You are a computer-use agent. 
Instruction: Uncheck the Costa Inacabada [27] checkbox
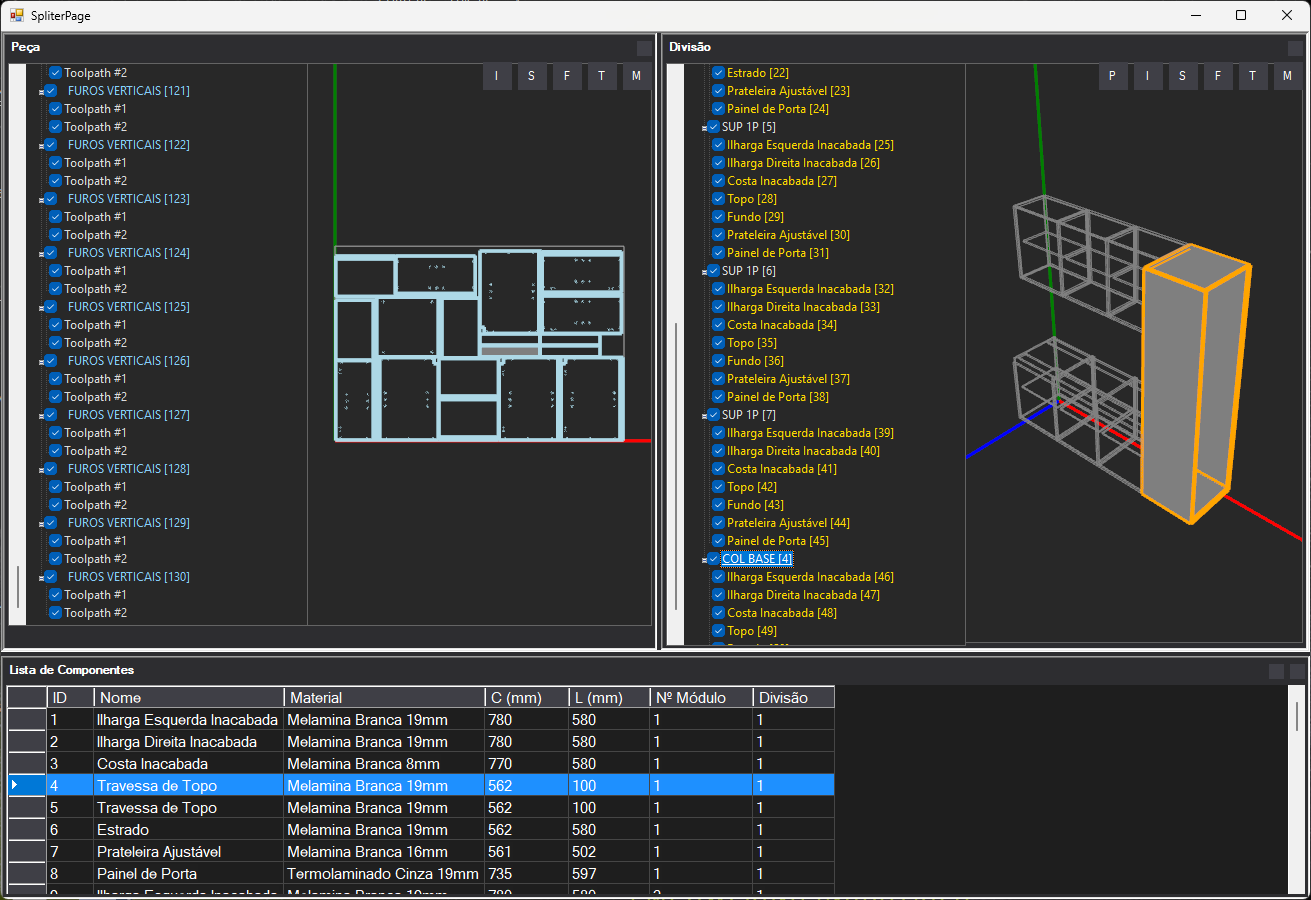point(718,181)
